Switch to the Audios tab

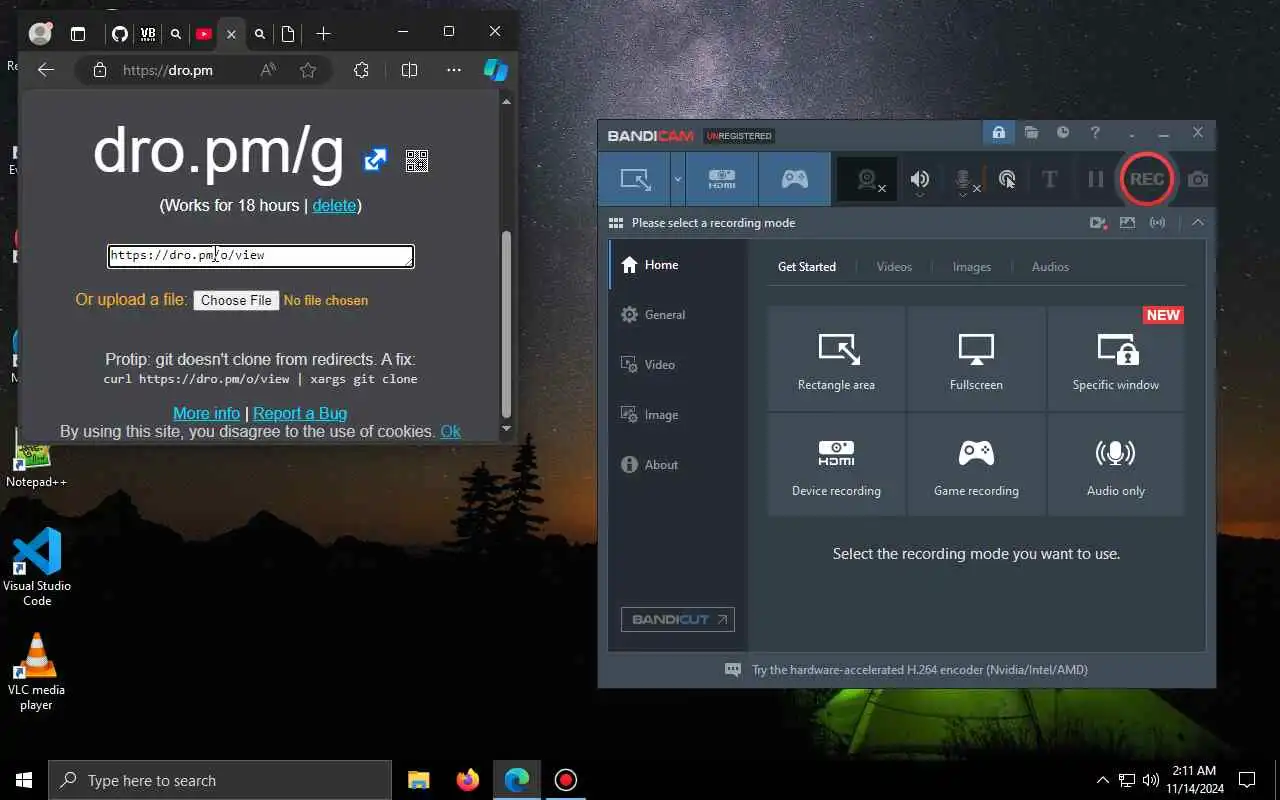pyautogui.click(x=1050, y=267)
